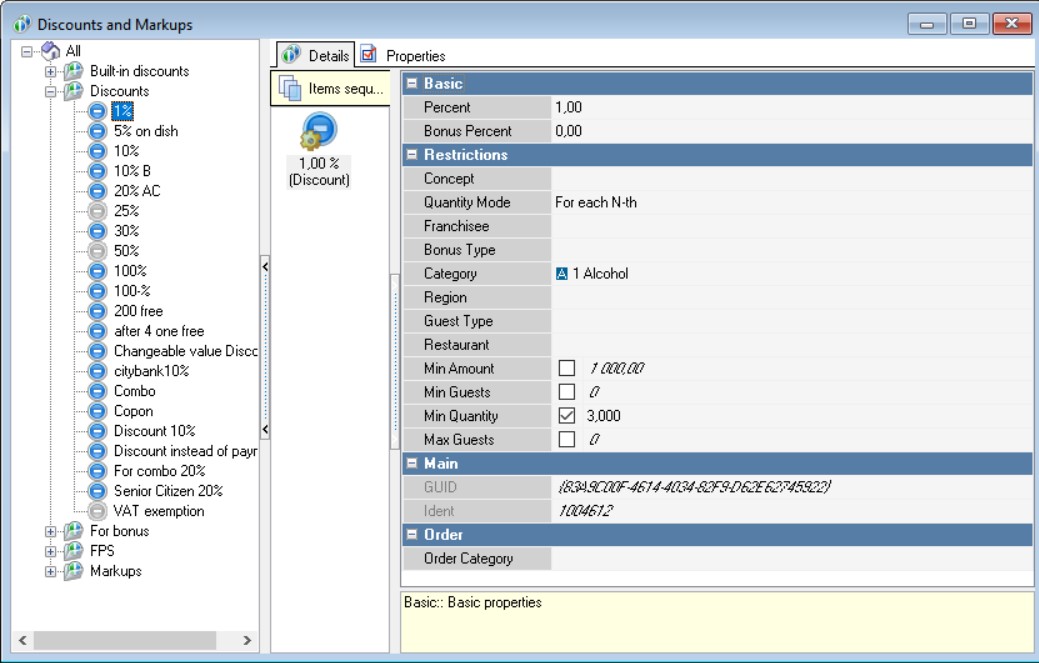The width and height of the screenshot is (1039, 663).
Task: Collapse the Restrictions property section
Action: tap(411, 155)
